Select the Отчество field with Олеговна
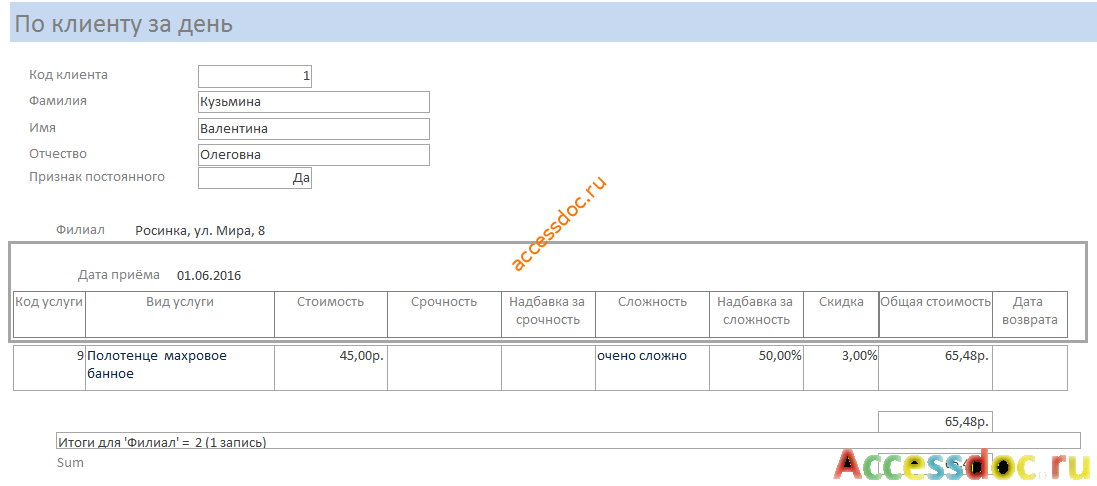This screenshot has height=486, width=1097. [313, 155]
